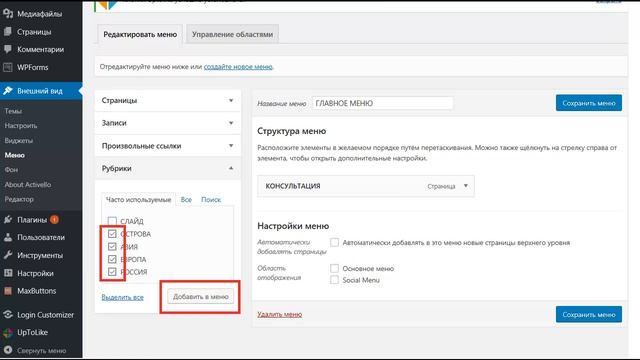The height and width of the screenshot is (360, 640).
Task: Click the UpToLike colorful icon
Action: point(8,333)
